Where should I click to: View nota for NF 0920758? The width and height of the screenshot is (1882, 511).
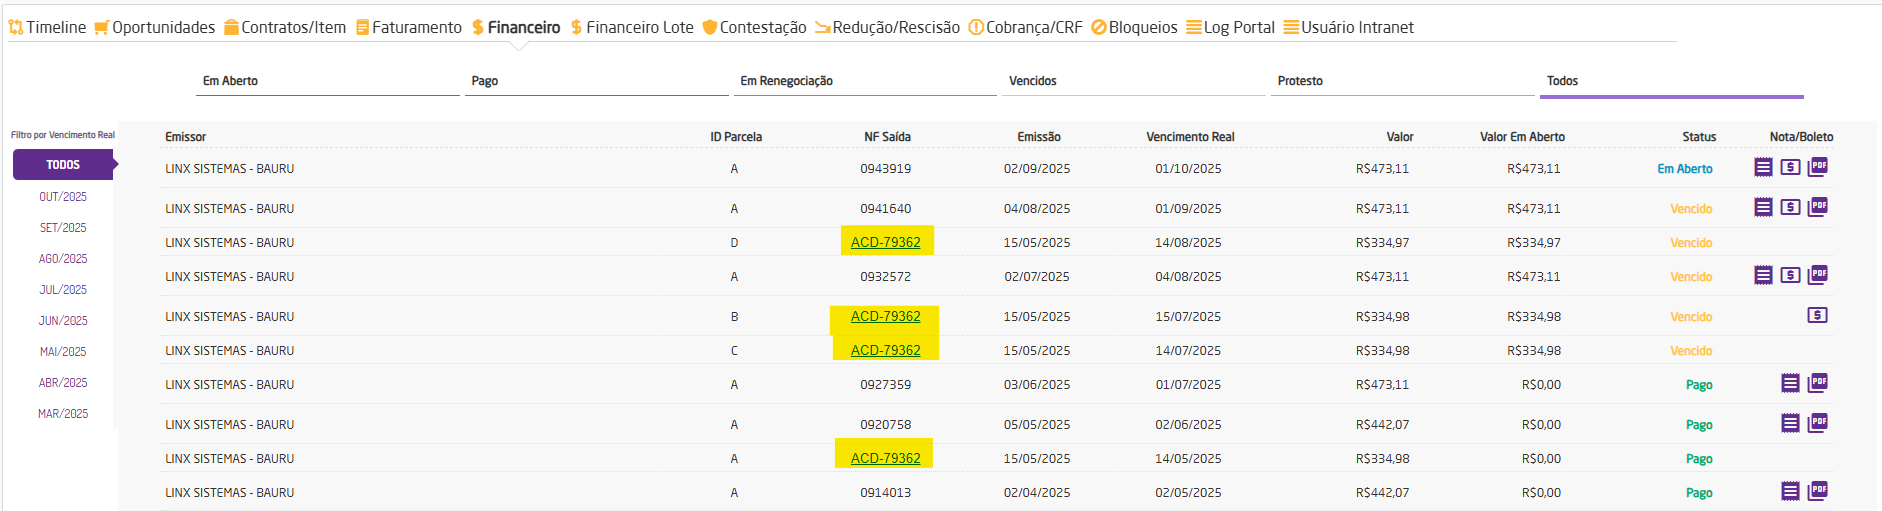[1790, 423]
